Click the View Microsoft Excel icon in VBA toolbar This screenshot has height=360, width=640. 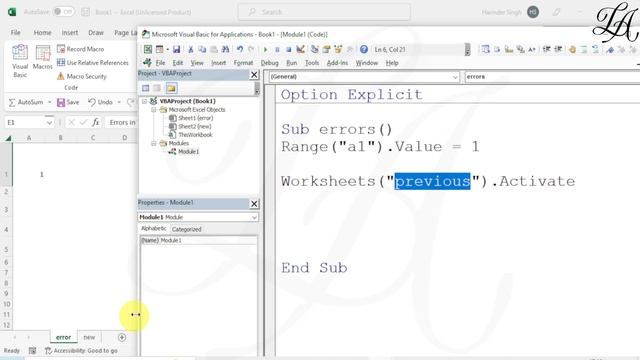tap(148, 49)
